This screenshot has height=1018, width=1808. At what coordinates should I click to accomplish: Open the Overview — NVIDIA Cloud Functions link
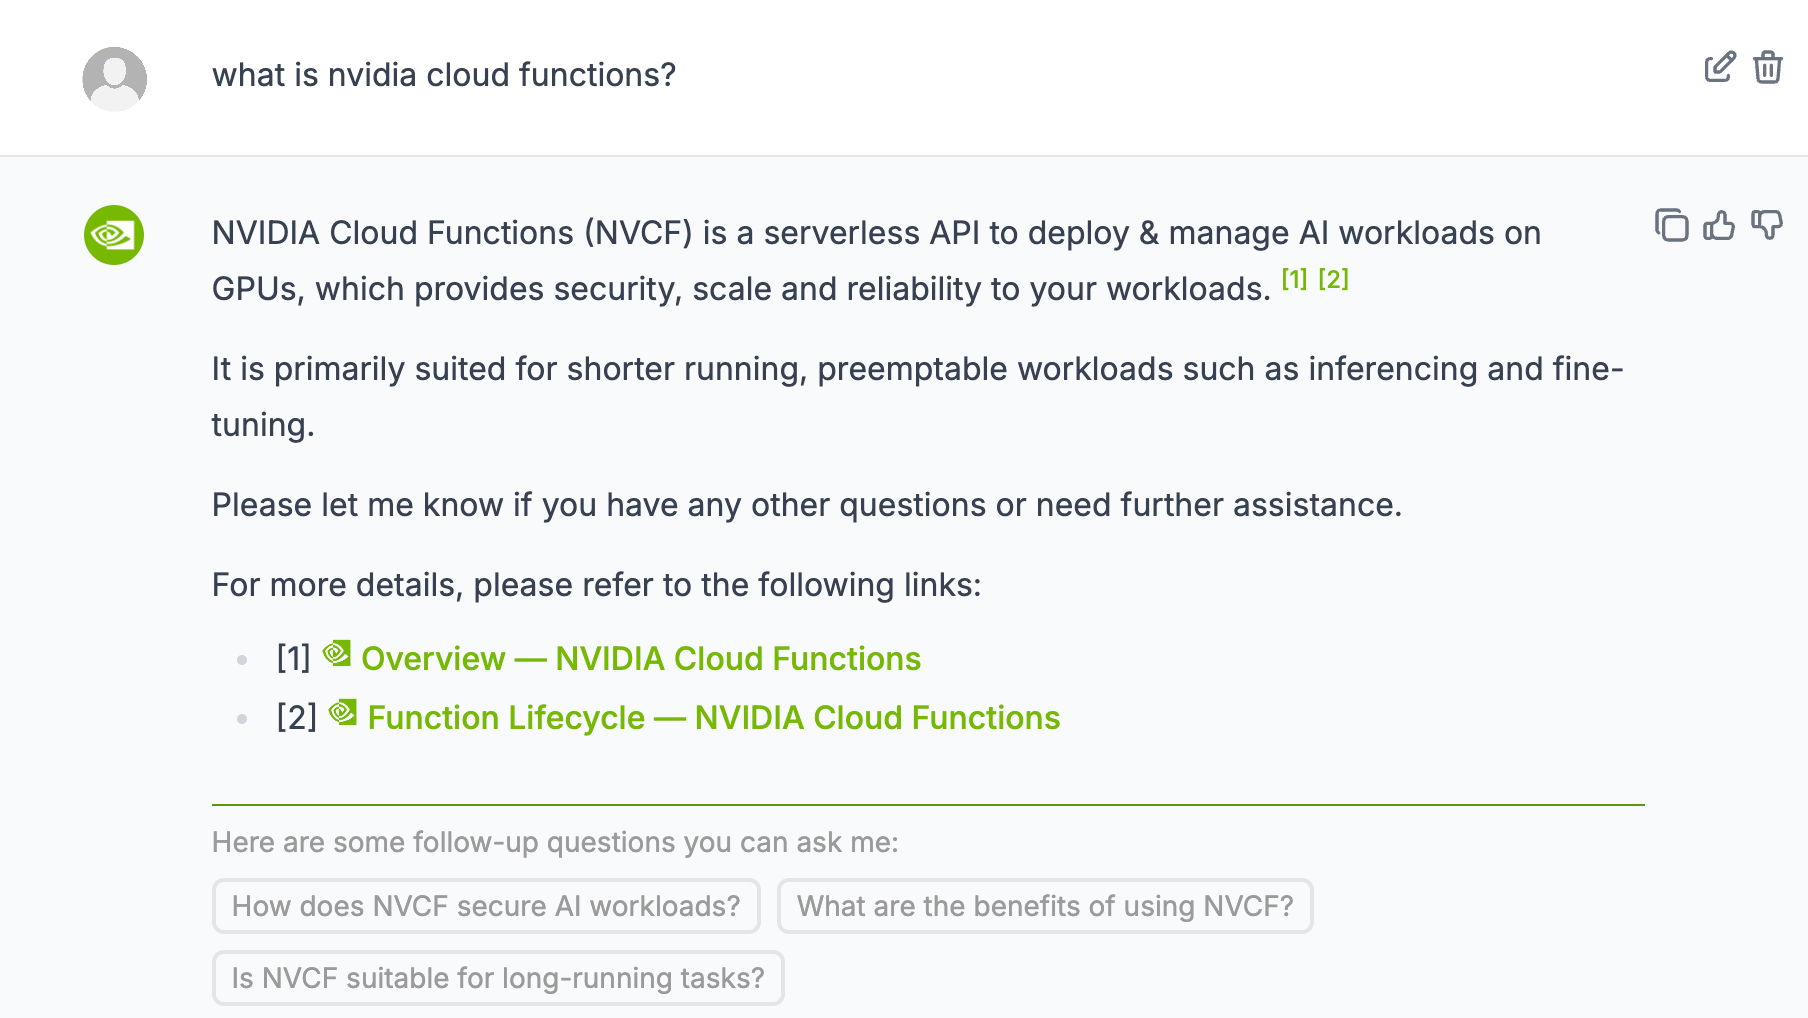(640, 659)
